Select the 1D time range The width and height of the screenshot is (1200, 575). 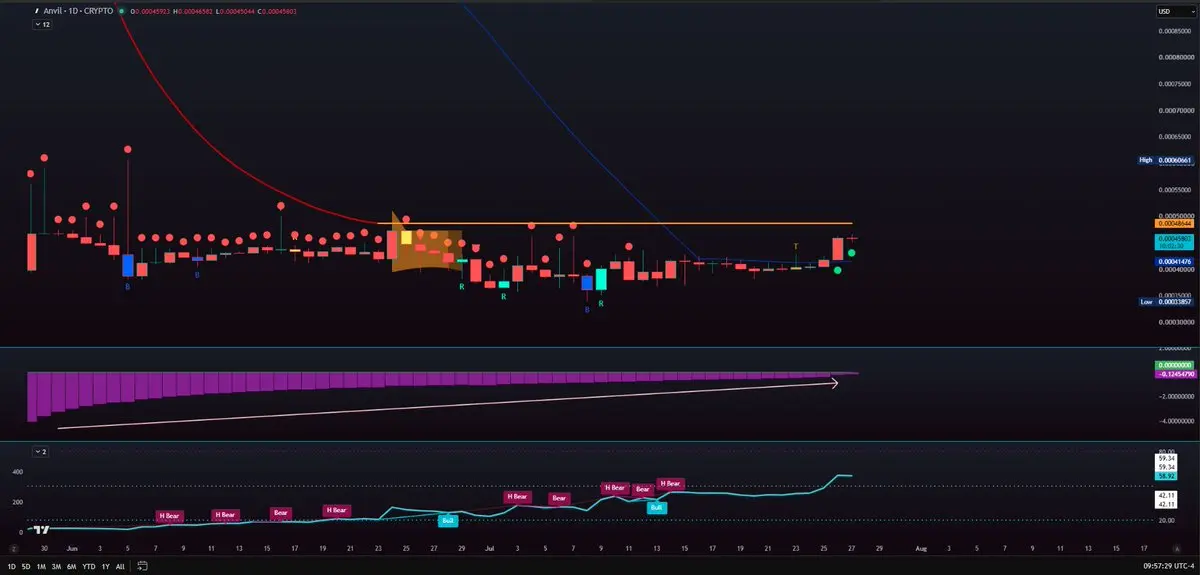[x=11, y=566]
